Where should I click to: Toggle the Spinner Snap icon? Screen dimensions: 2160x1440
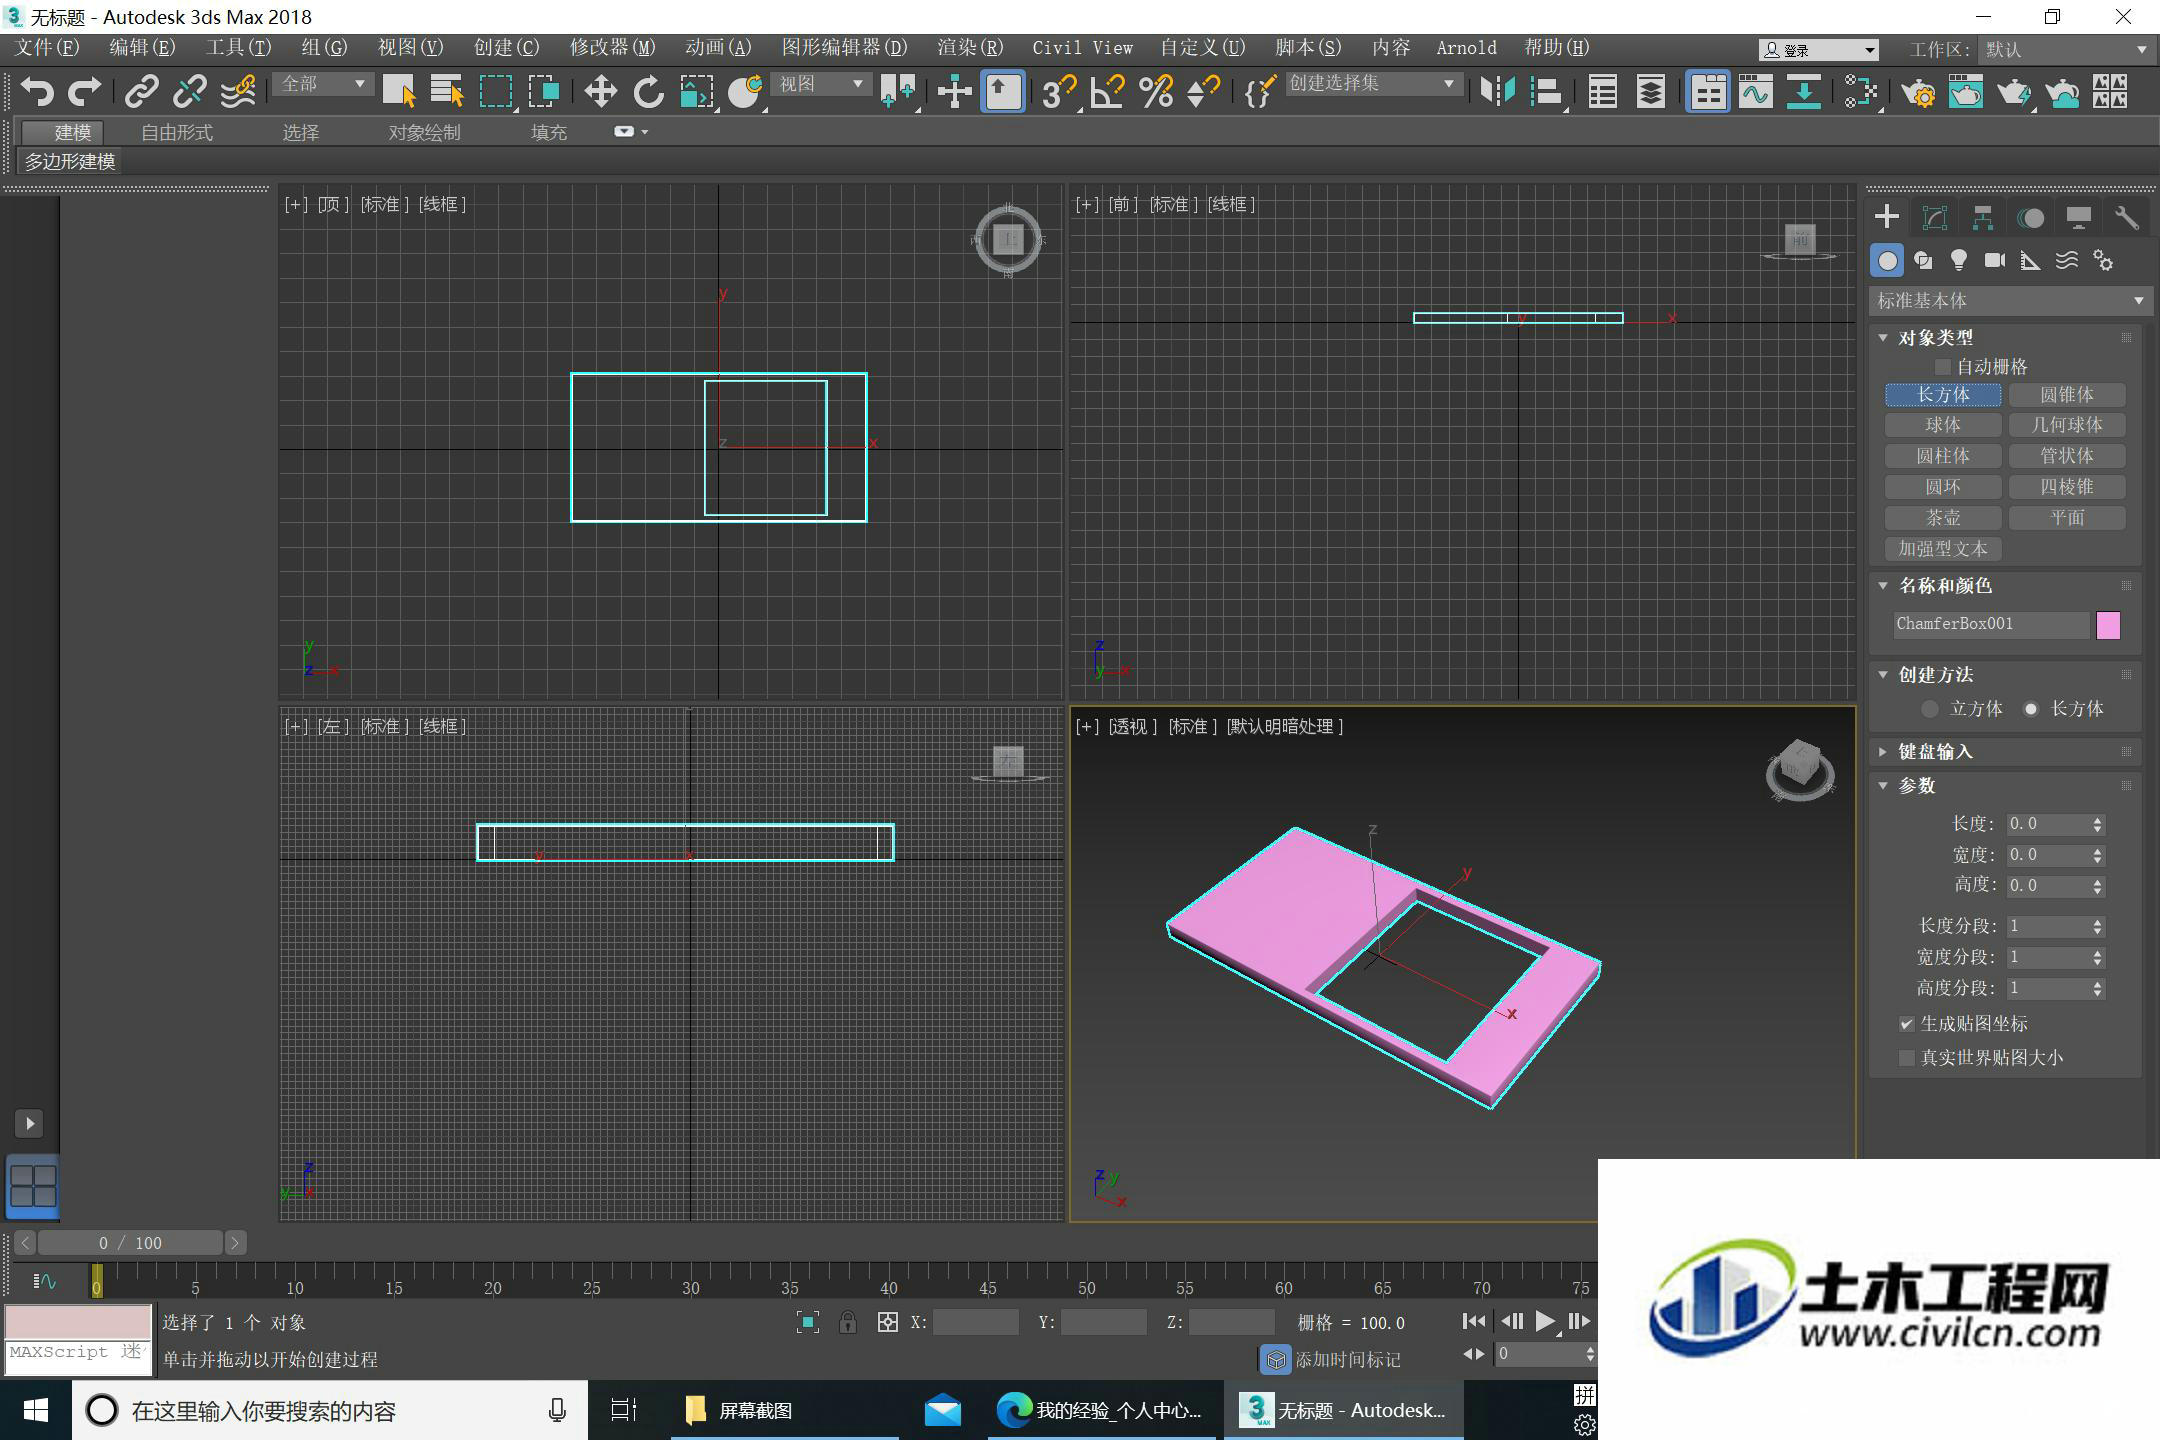1203,92
